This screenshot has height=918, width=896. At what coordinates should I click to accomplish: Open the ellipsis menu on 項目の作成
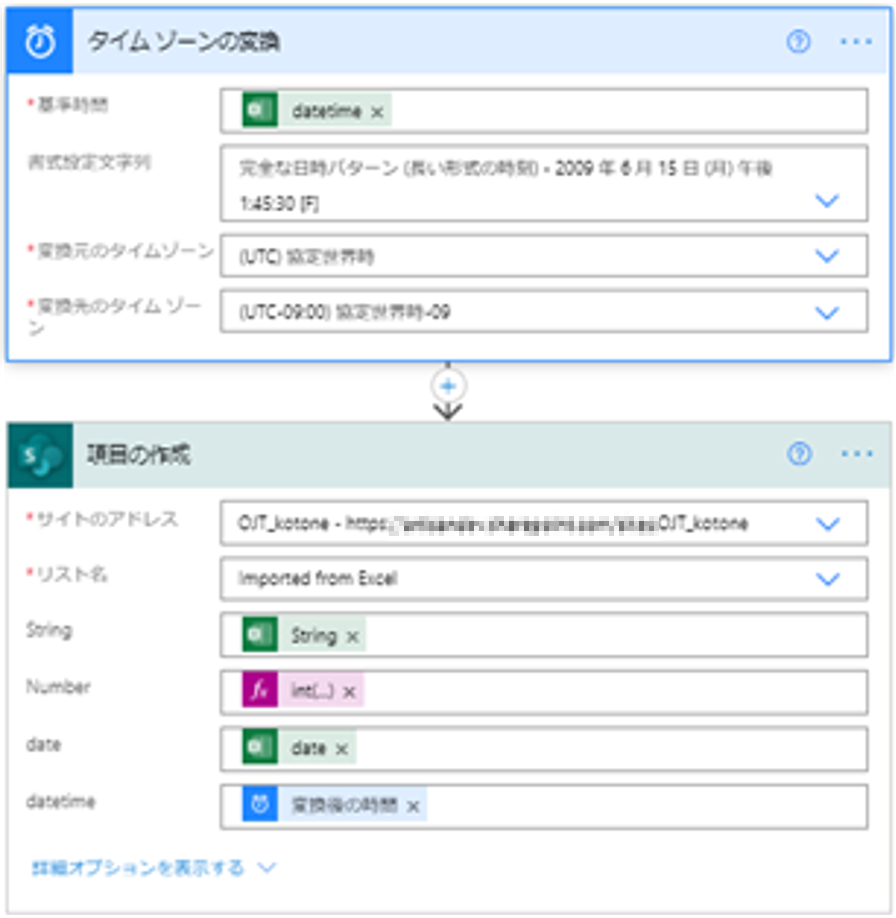(856, 455)
